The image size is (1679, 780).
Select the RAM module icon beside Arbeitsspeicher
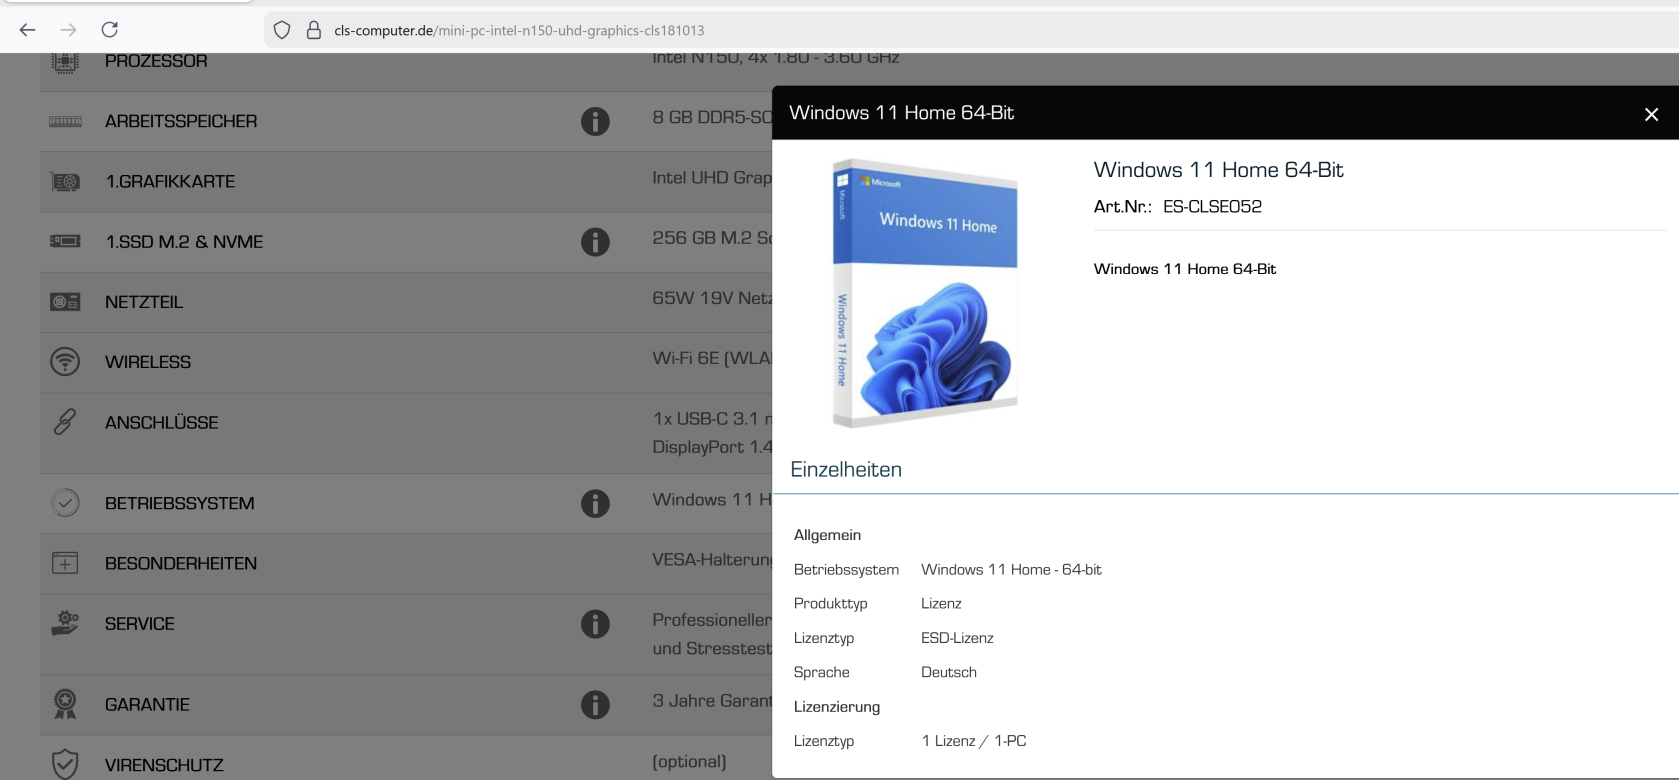65,121
